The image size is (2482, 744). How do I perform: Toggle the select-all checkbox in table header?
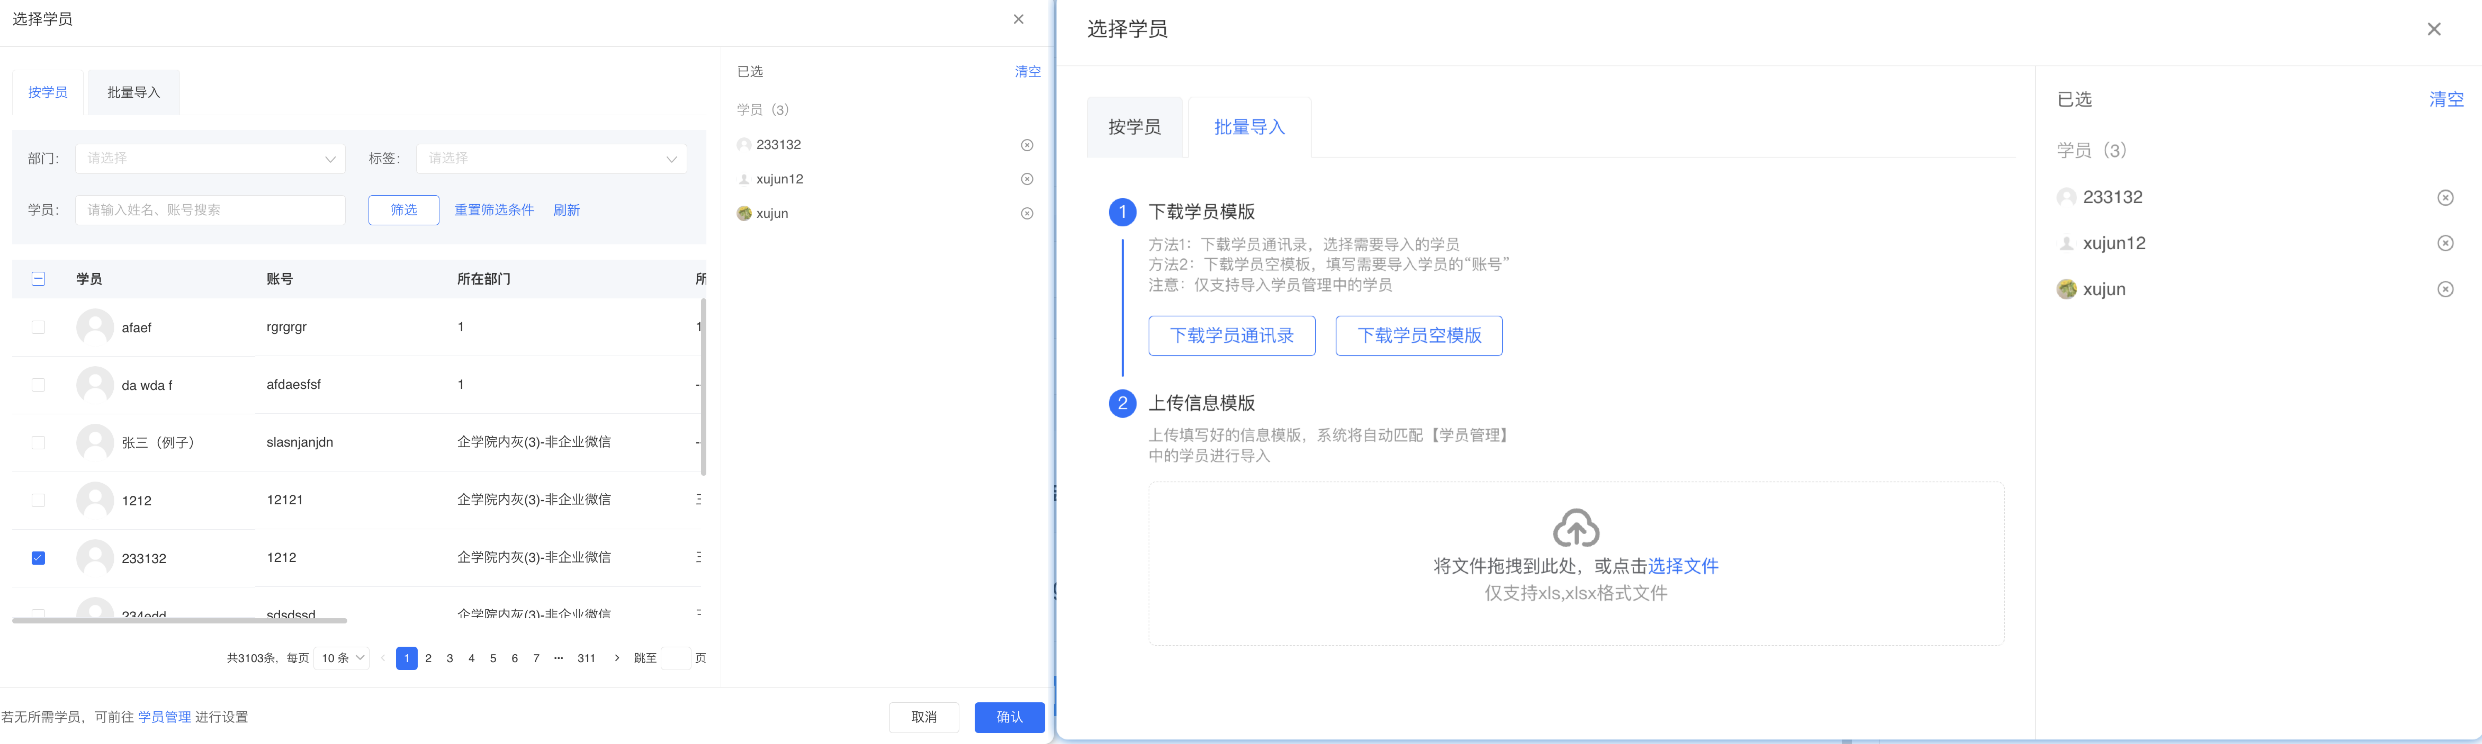pyautogui.click(x=38, y=279)
